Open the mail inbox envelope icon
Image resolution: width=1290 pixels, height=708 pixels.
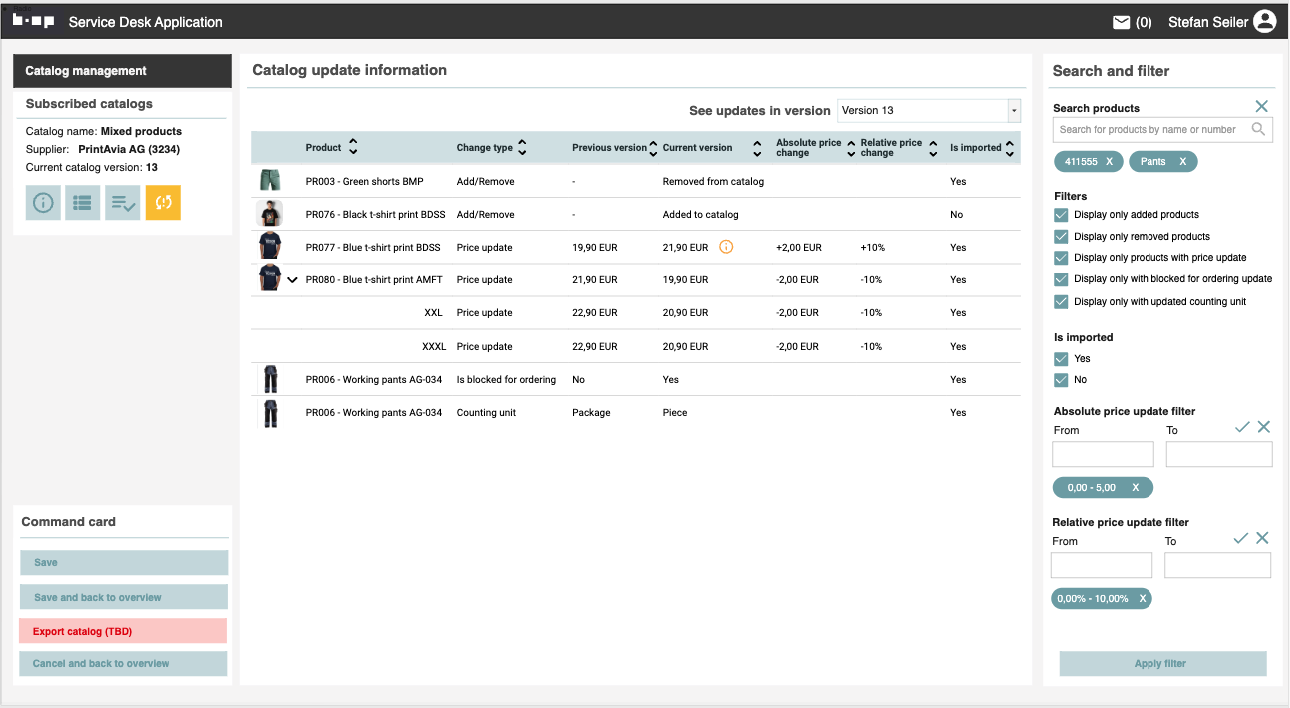click(x=1122, y=22)
